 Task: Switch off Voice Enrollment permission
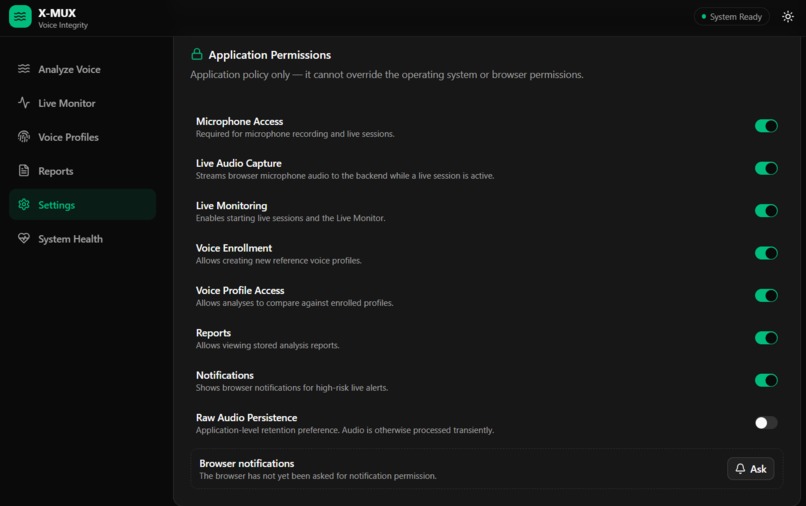coord(766,253)
